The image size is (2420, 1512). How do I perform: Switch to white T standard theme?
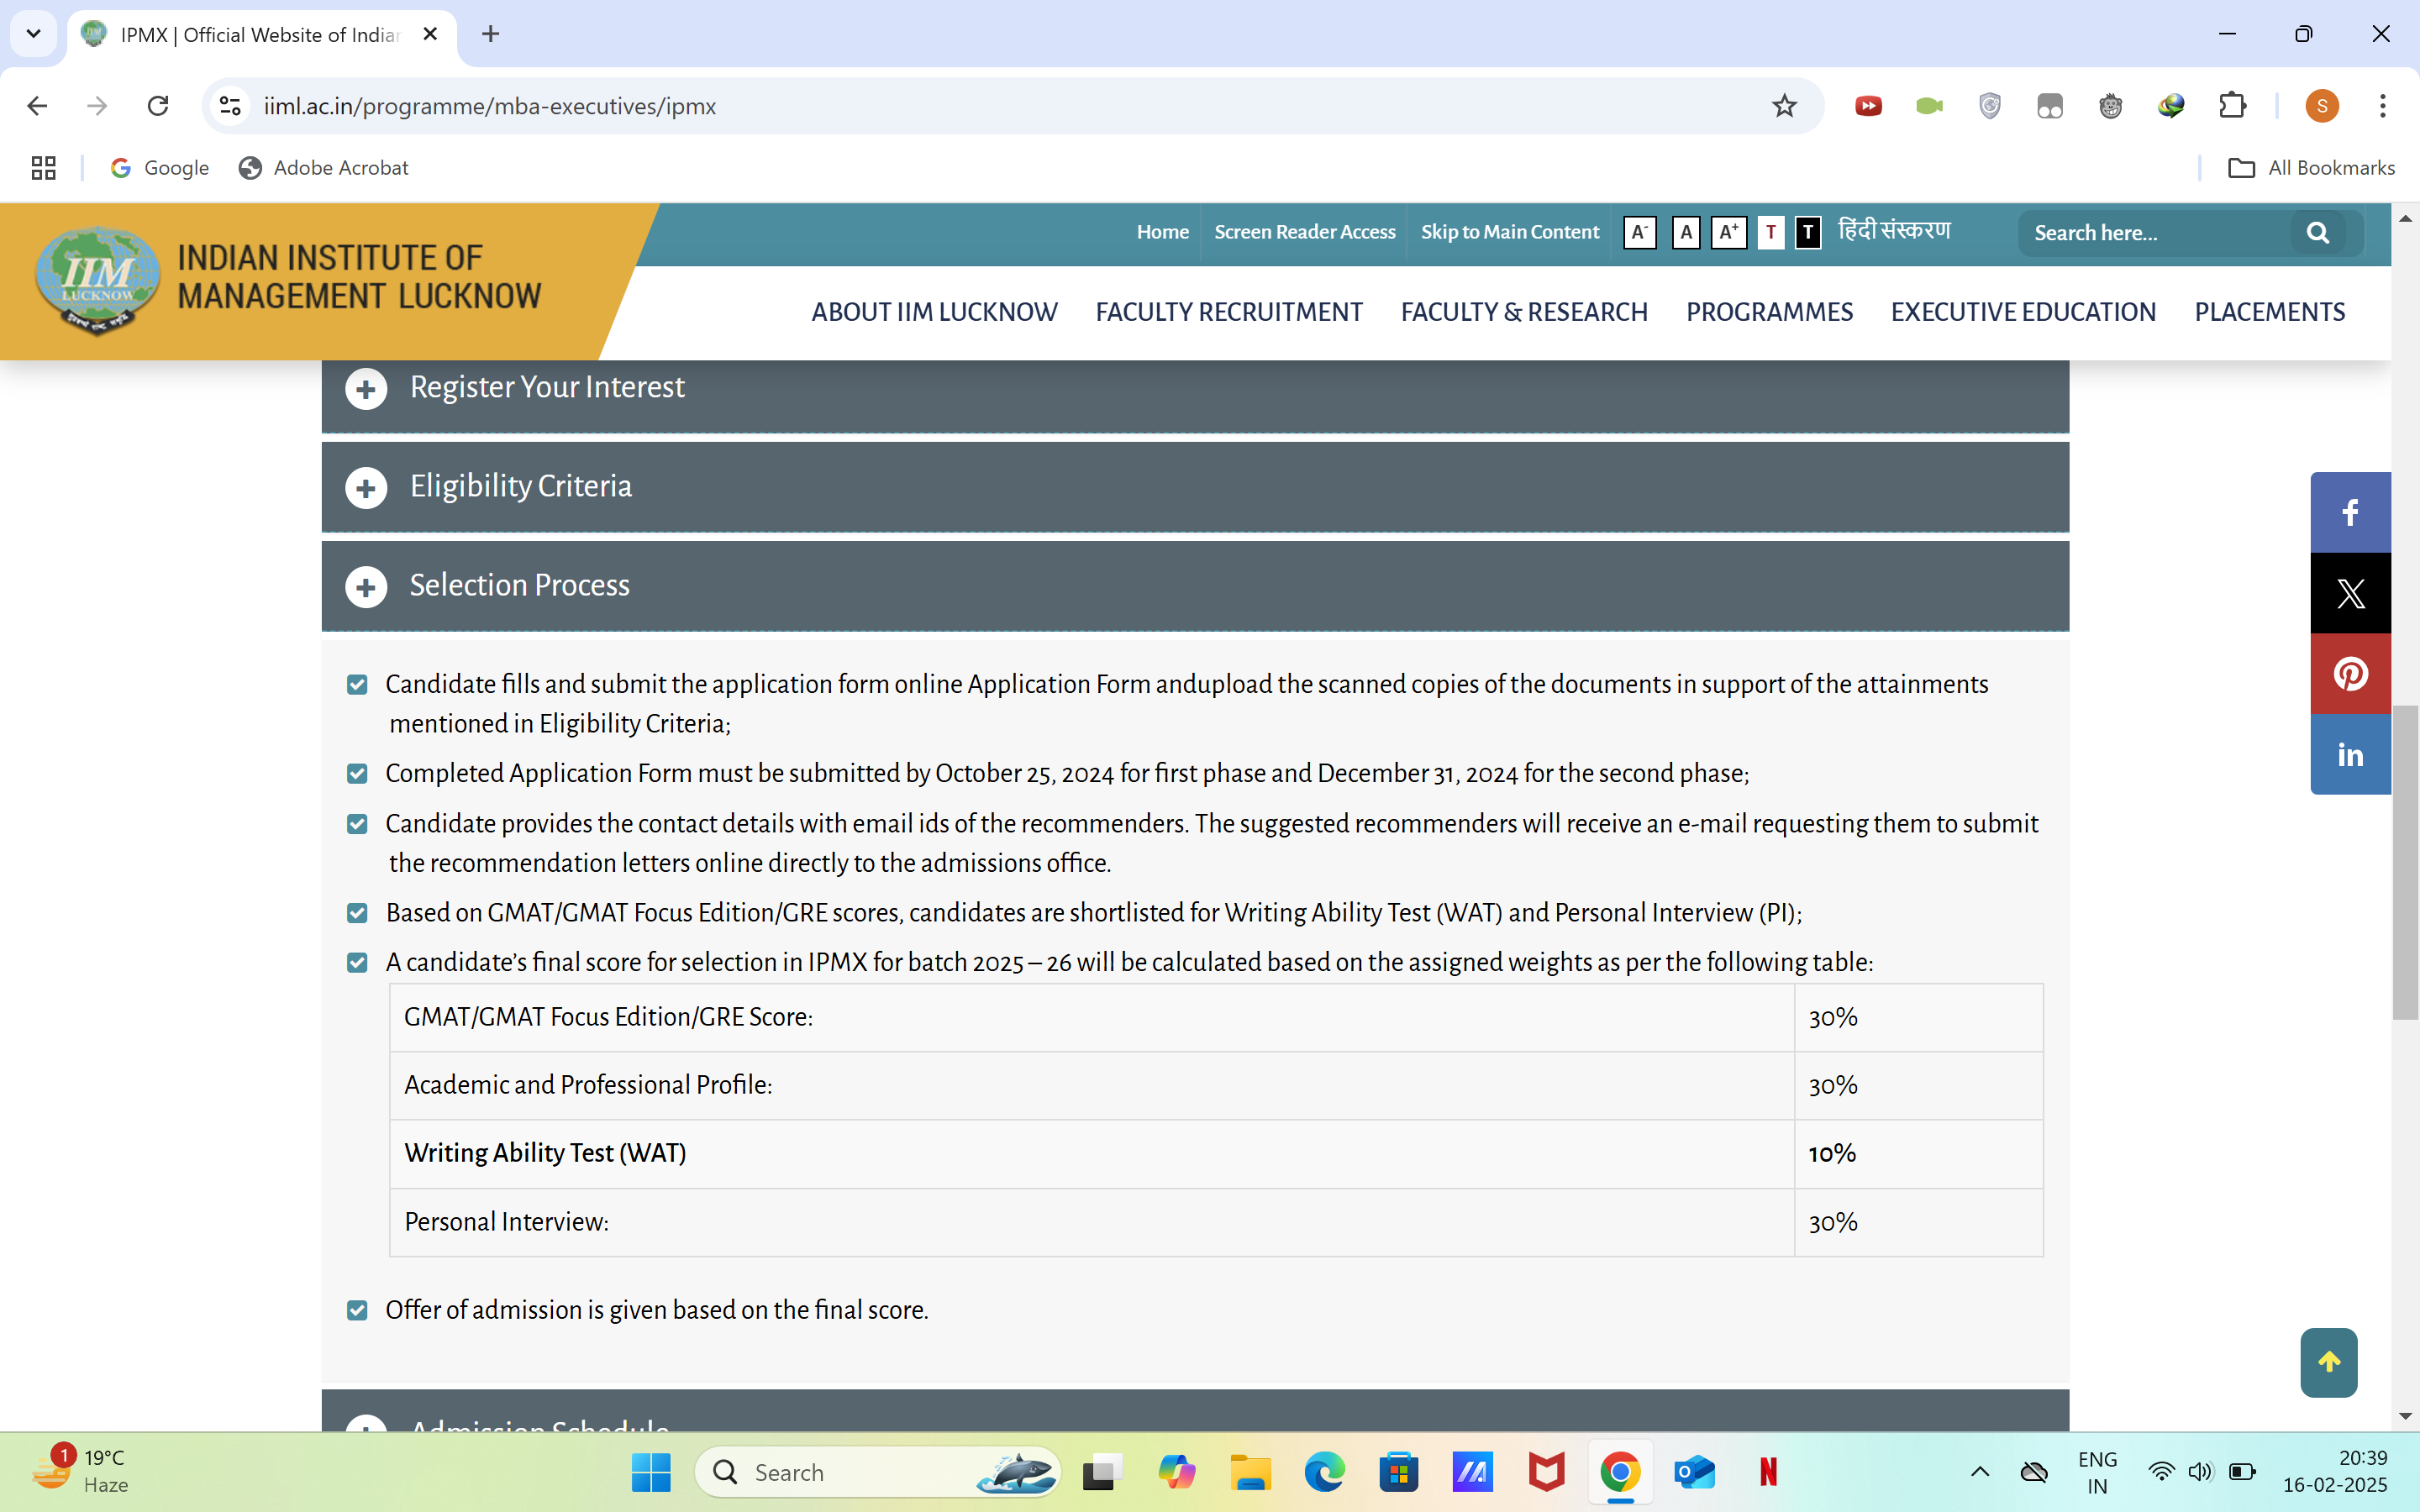click(x=1771, y=233)
